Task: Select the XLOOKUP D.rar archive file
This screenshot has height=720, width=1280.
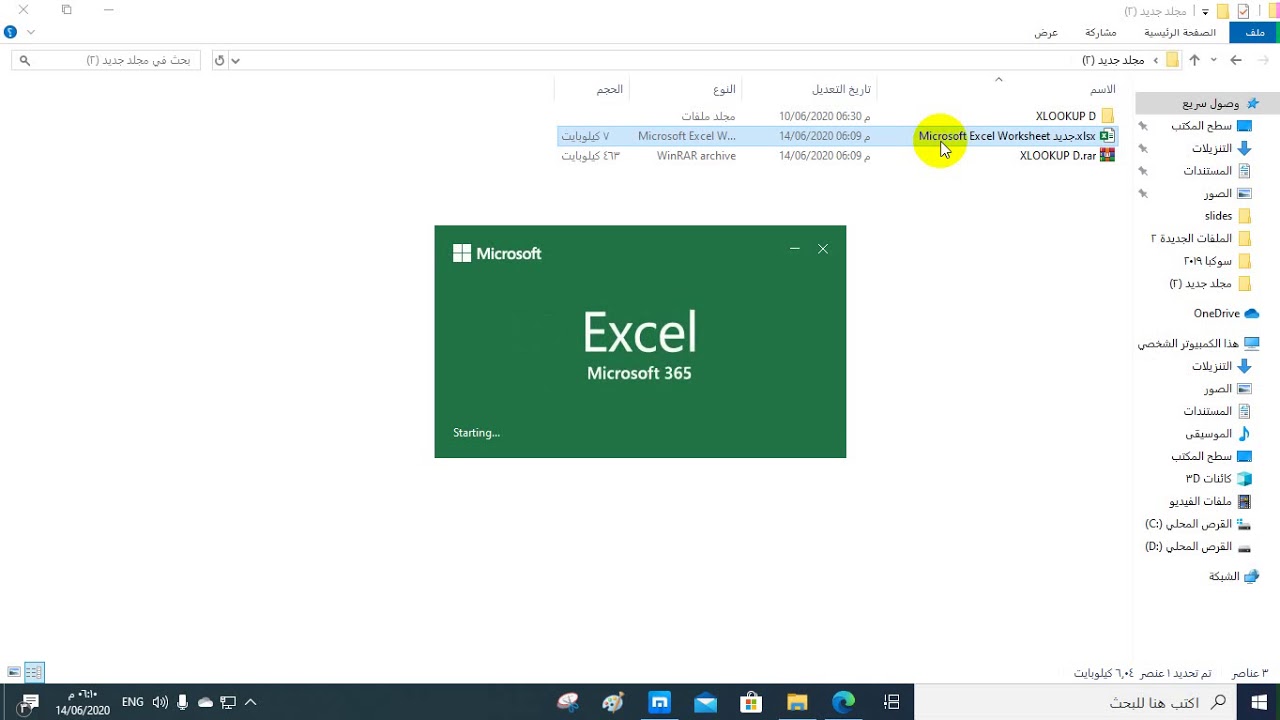Action: tap(1058, 156)
